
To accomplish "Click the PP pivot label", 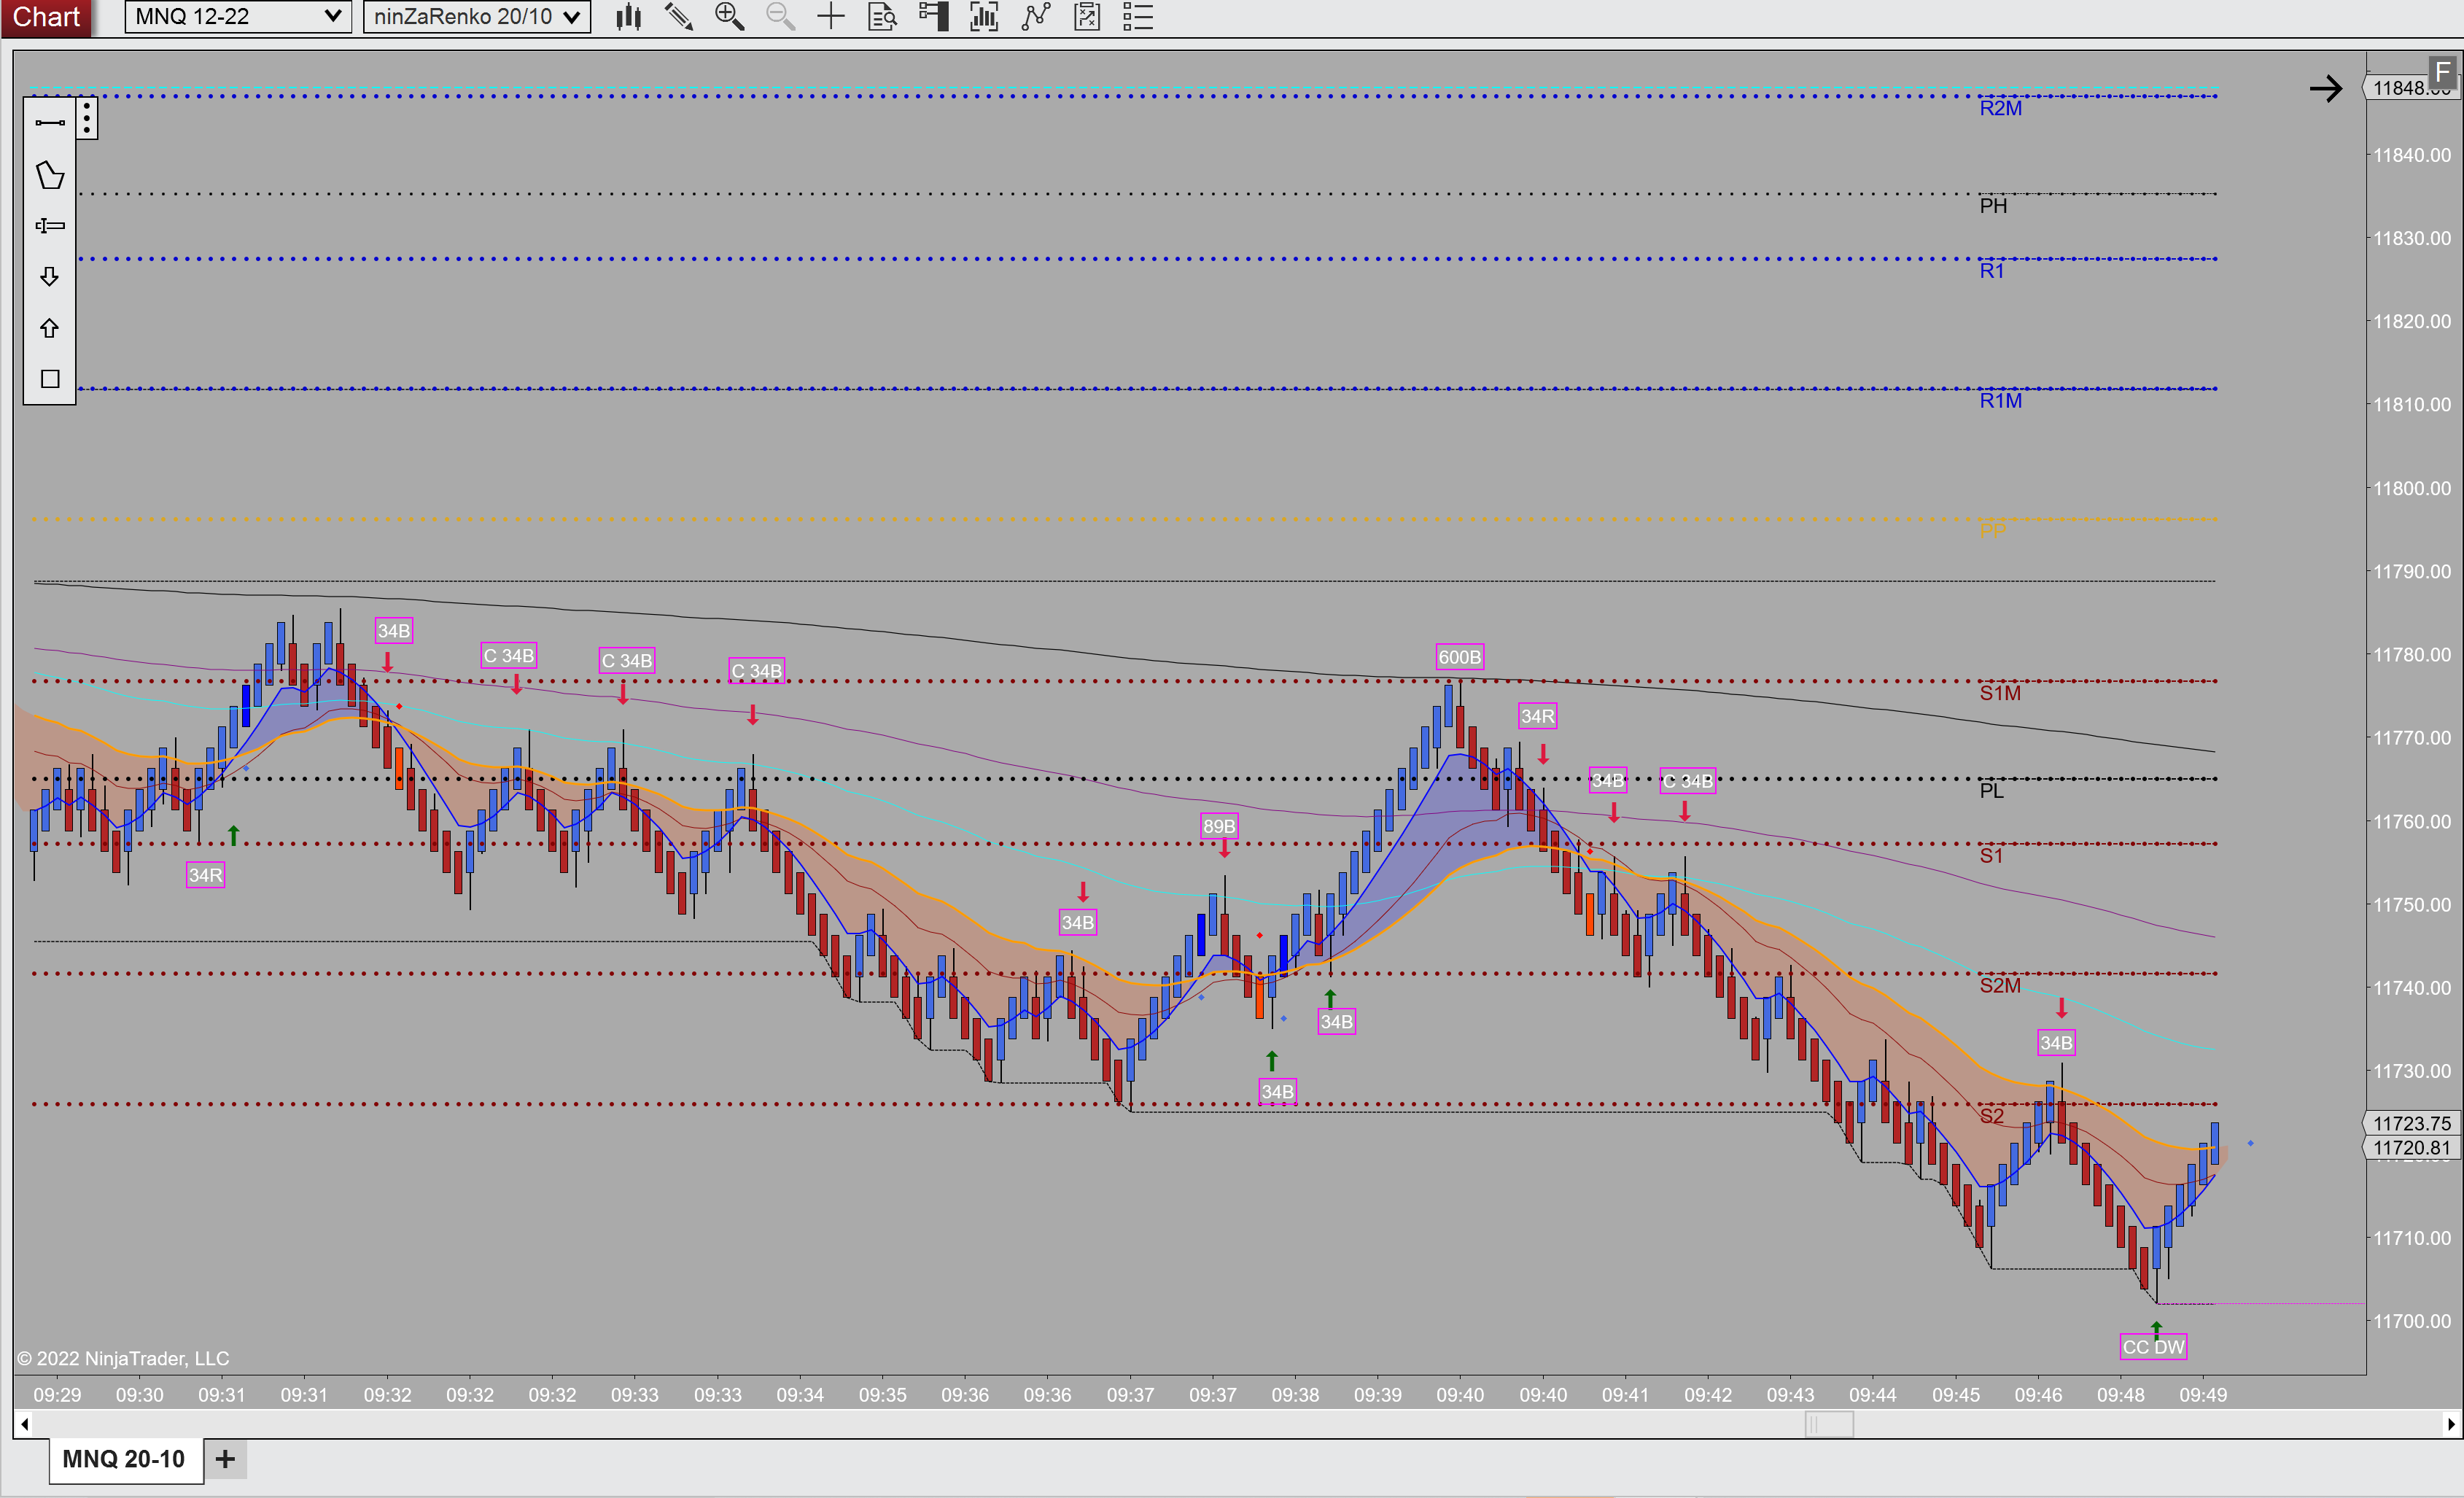I will [x=1992, y=530].
